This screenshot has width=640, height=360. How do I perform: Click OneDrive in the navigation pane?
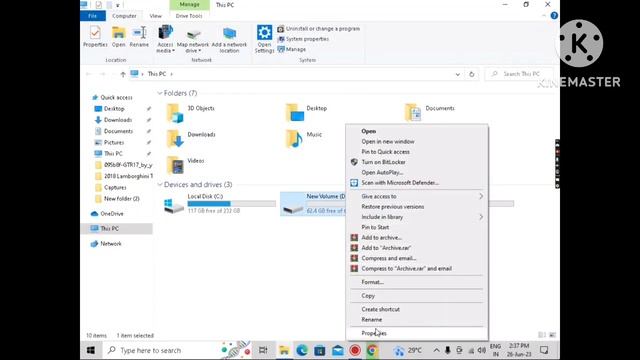(x=111, y=214)
